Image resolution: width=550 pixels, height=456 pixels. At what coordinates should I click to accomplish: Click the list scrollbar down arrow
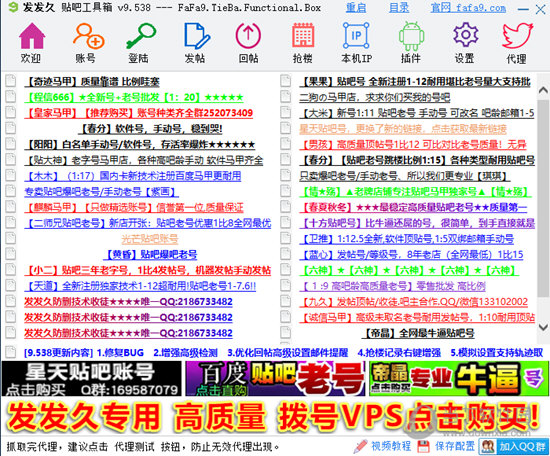click(x=543, y=328)
